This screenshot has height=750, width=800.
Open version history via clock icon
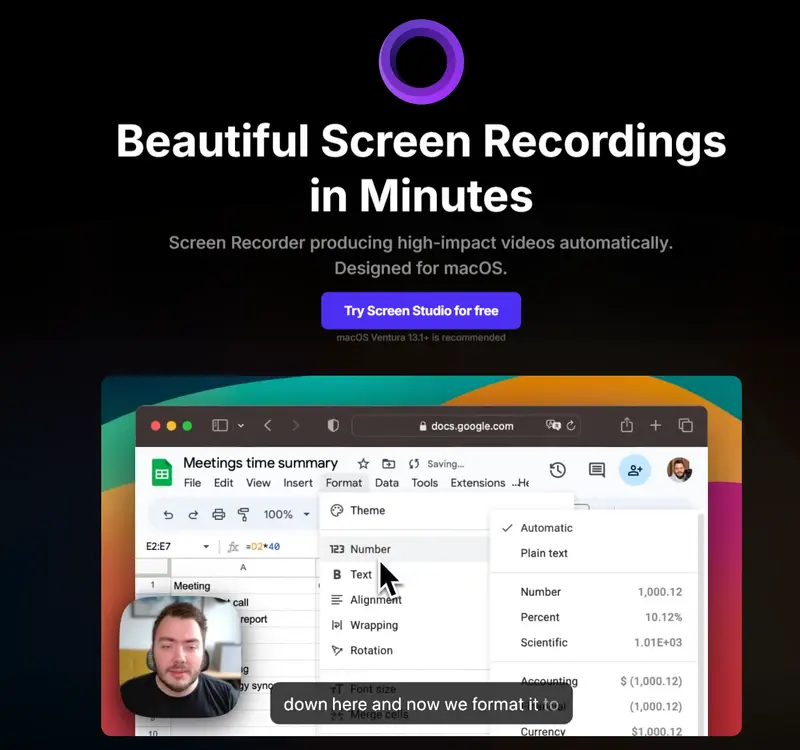557,469
